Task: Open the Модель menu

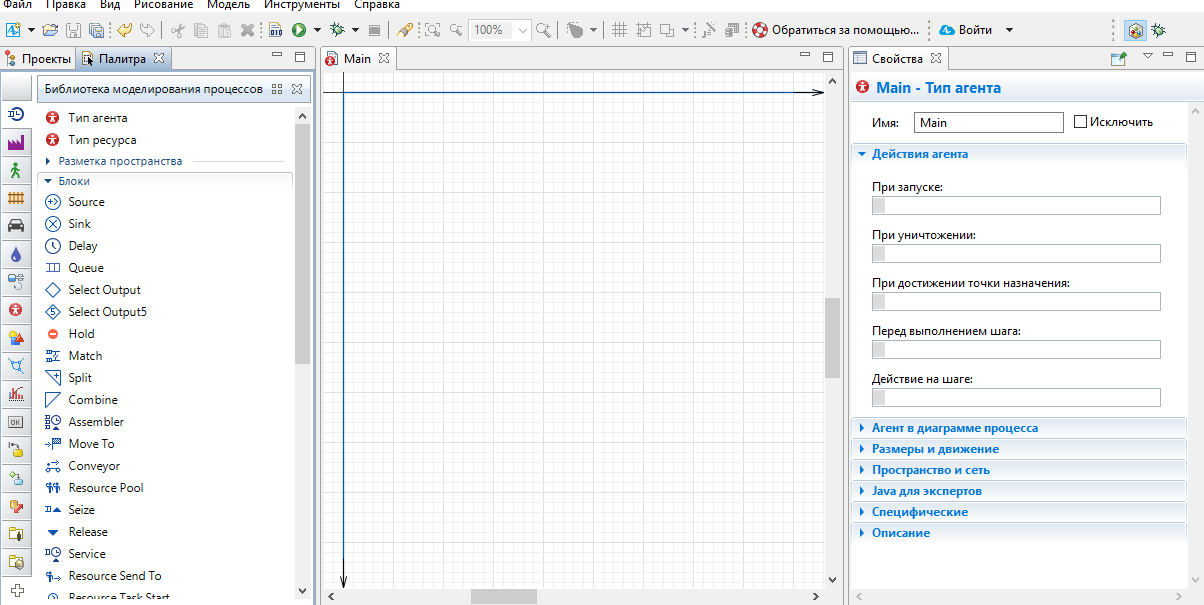Action: click(x=228, y=4)
